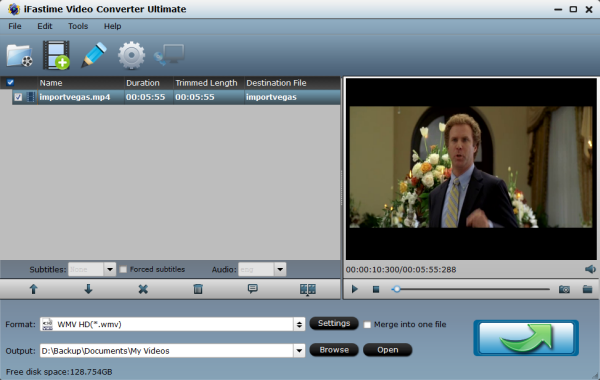This screenshot has width=600, height=380.
Task: Open the Tools menu
Action: 78,26
